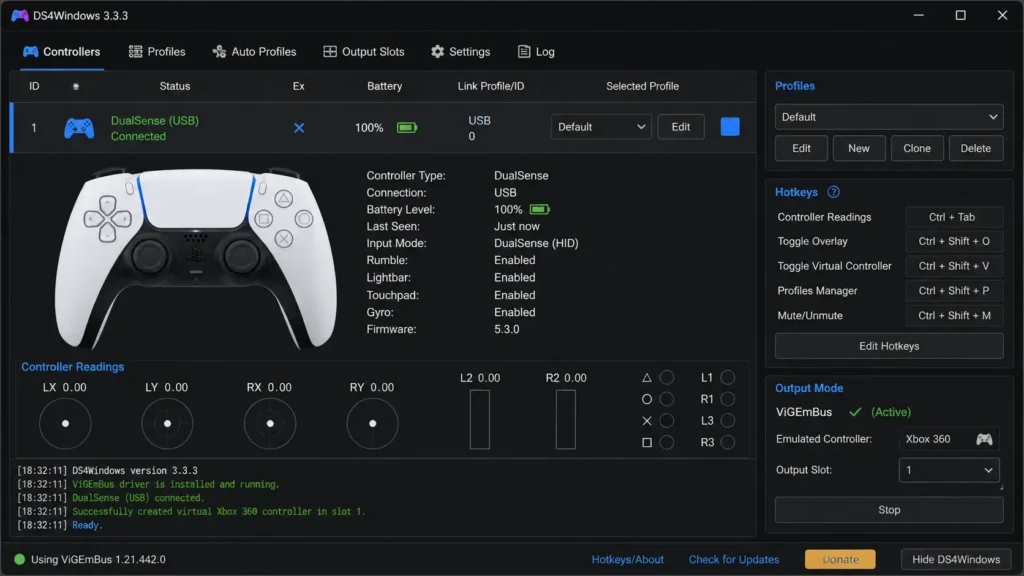Click the green status dot near ViGEmBus version

20,559
